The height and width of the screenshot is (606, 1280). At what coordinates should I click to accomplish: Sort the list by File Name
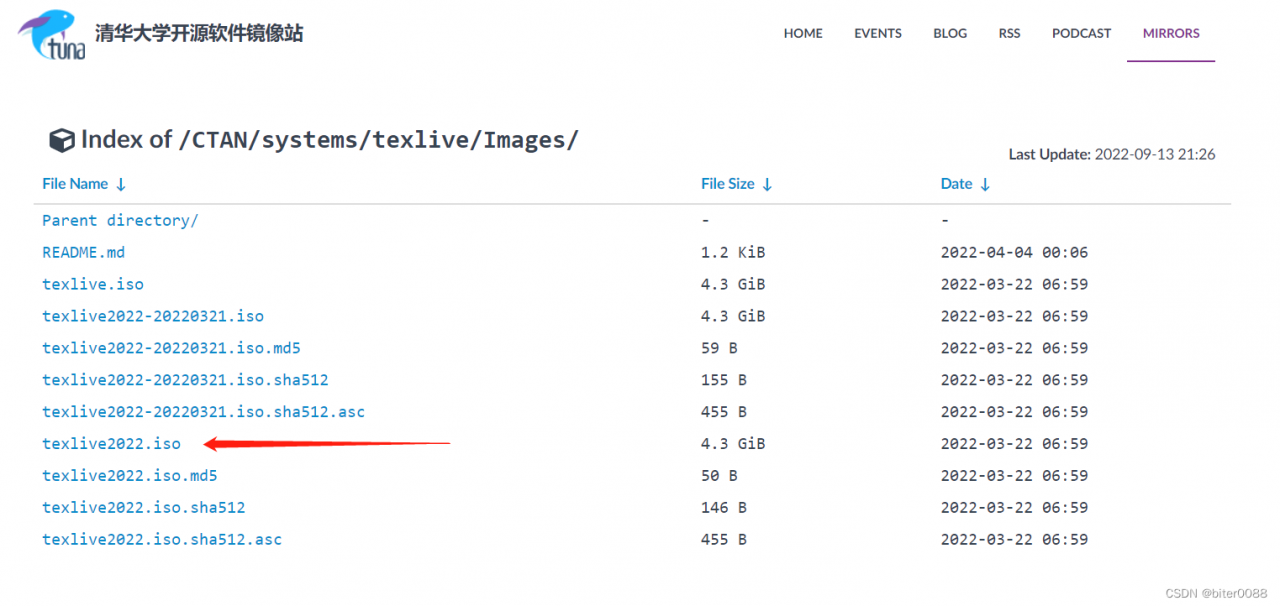tap(84, 184)
